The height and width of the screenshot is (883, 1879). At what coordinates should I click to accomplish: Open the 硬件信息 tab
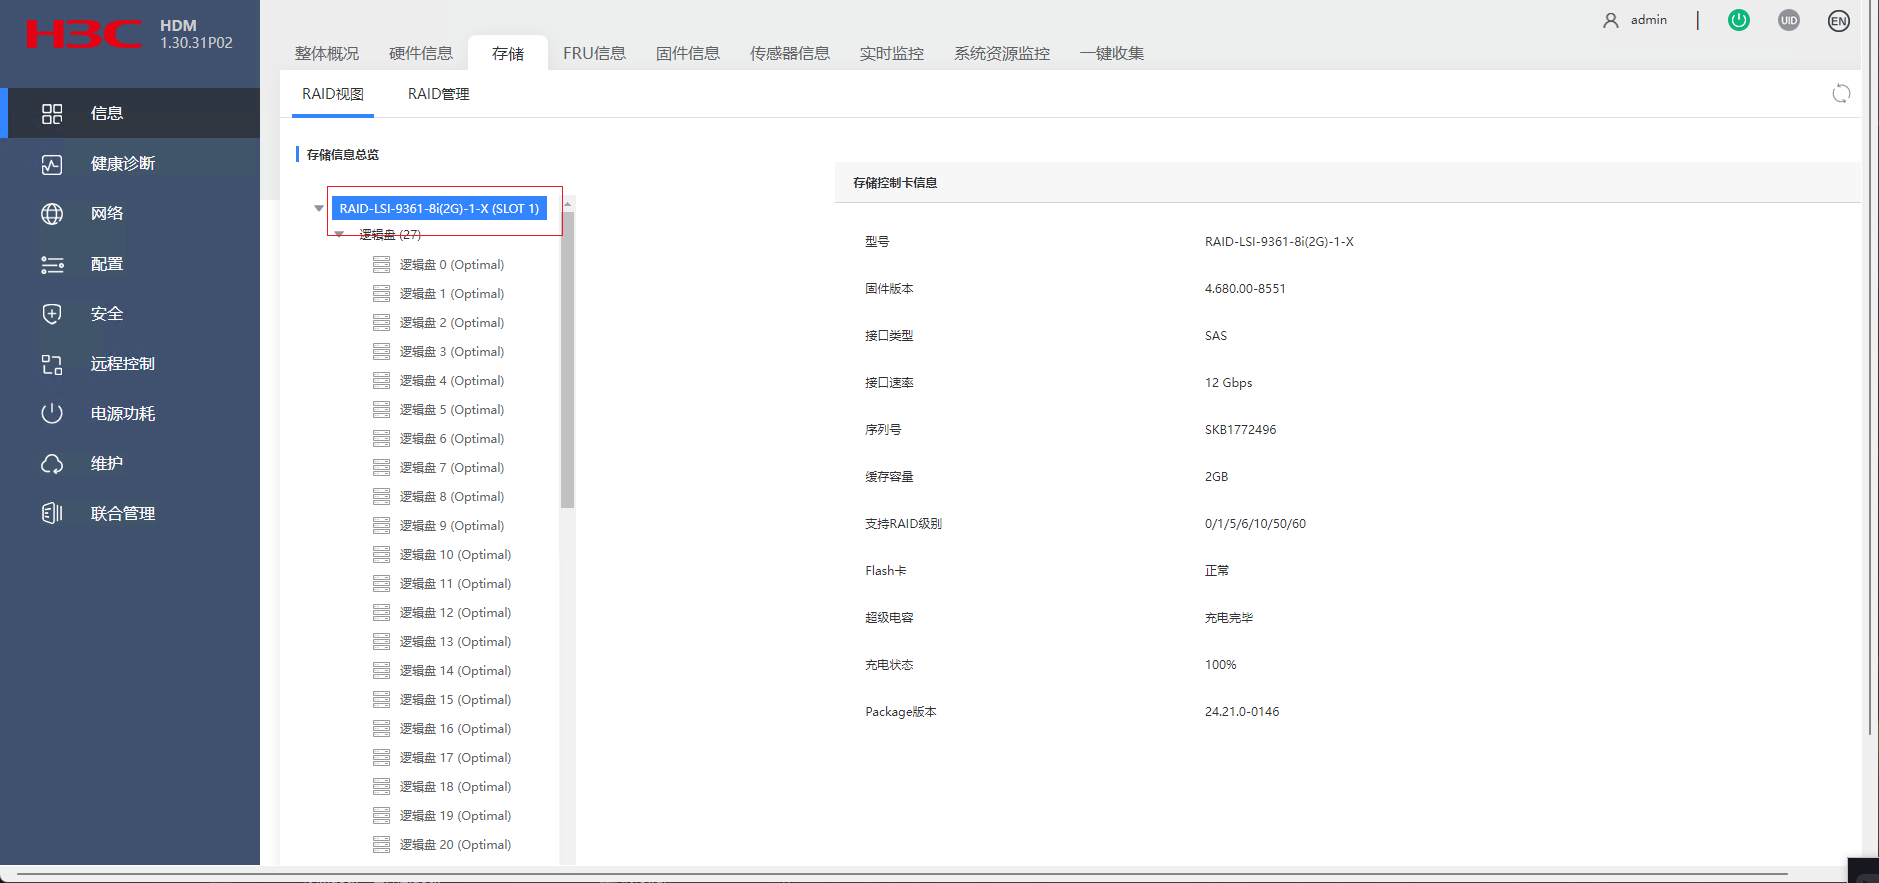point(420,54)
